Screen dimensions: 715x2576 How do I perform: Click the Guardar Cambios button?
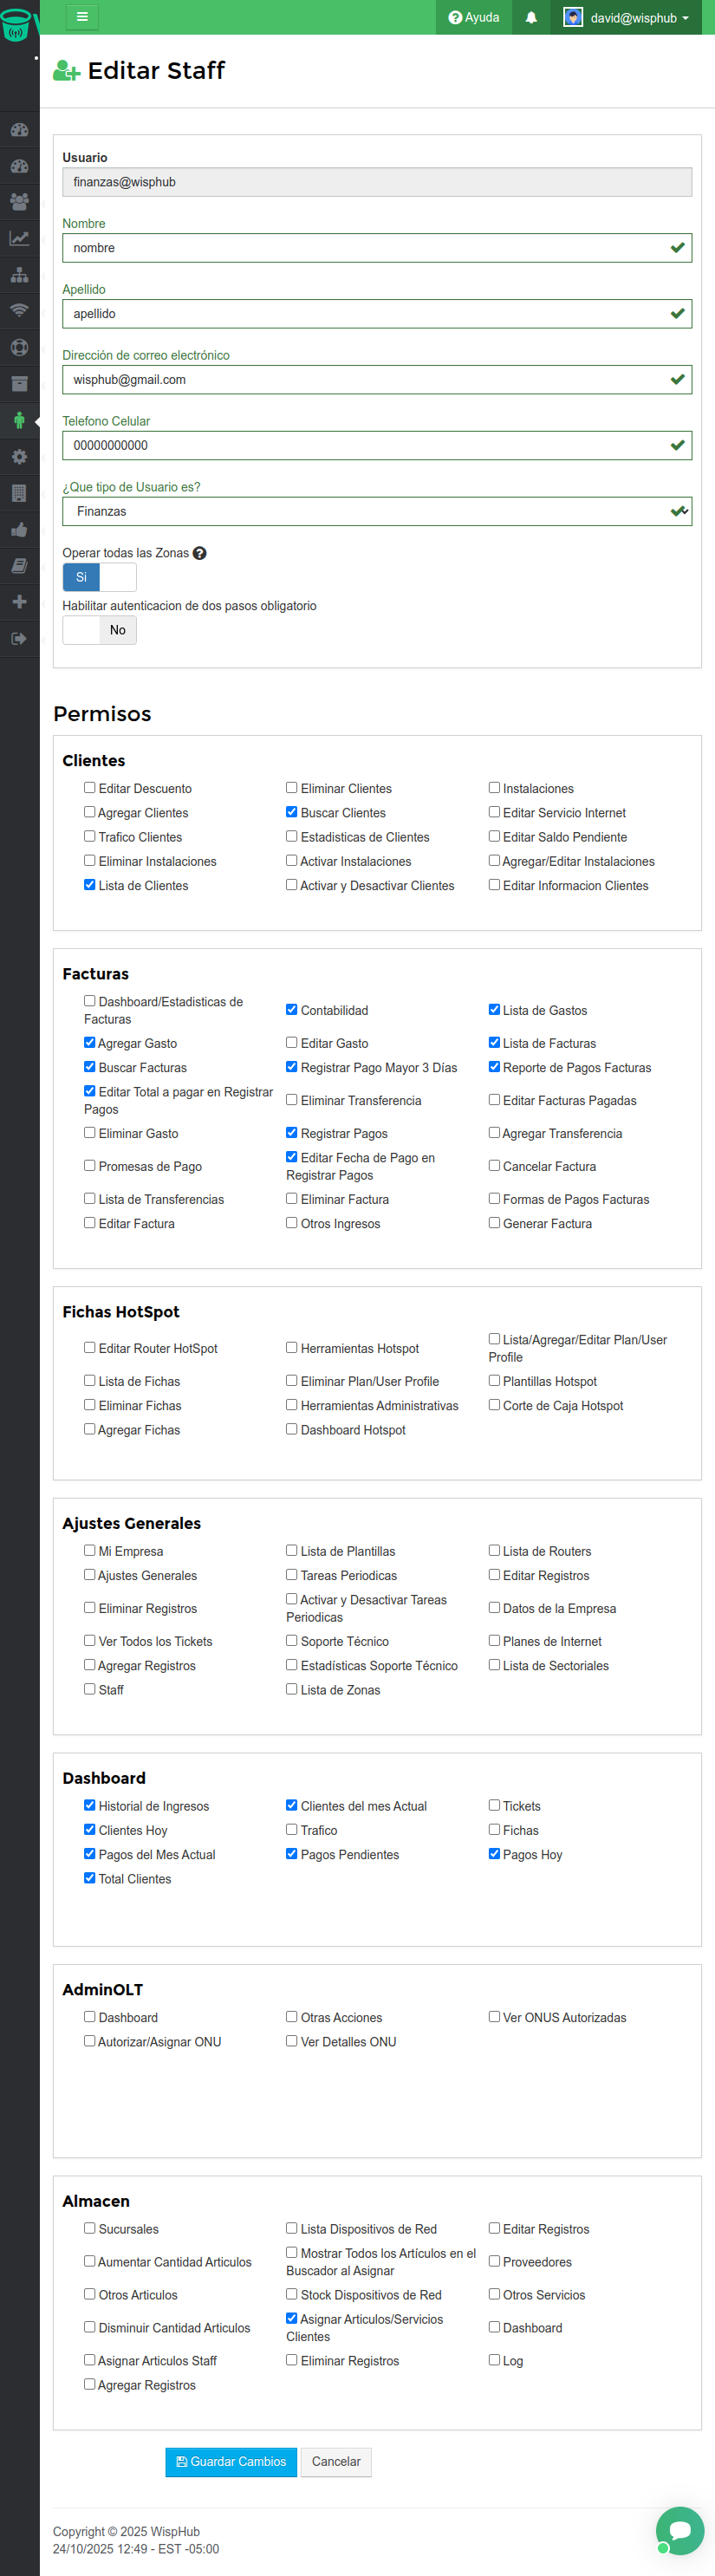pyautogui.click(x=231, y=2462)
